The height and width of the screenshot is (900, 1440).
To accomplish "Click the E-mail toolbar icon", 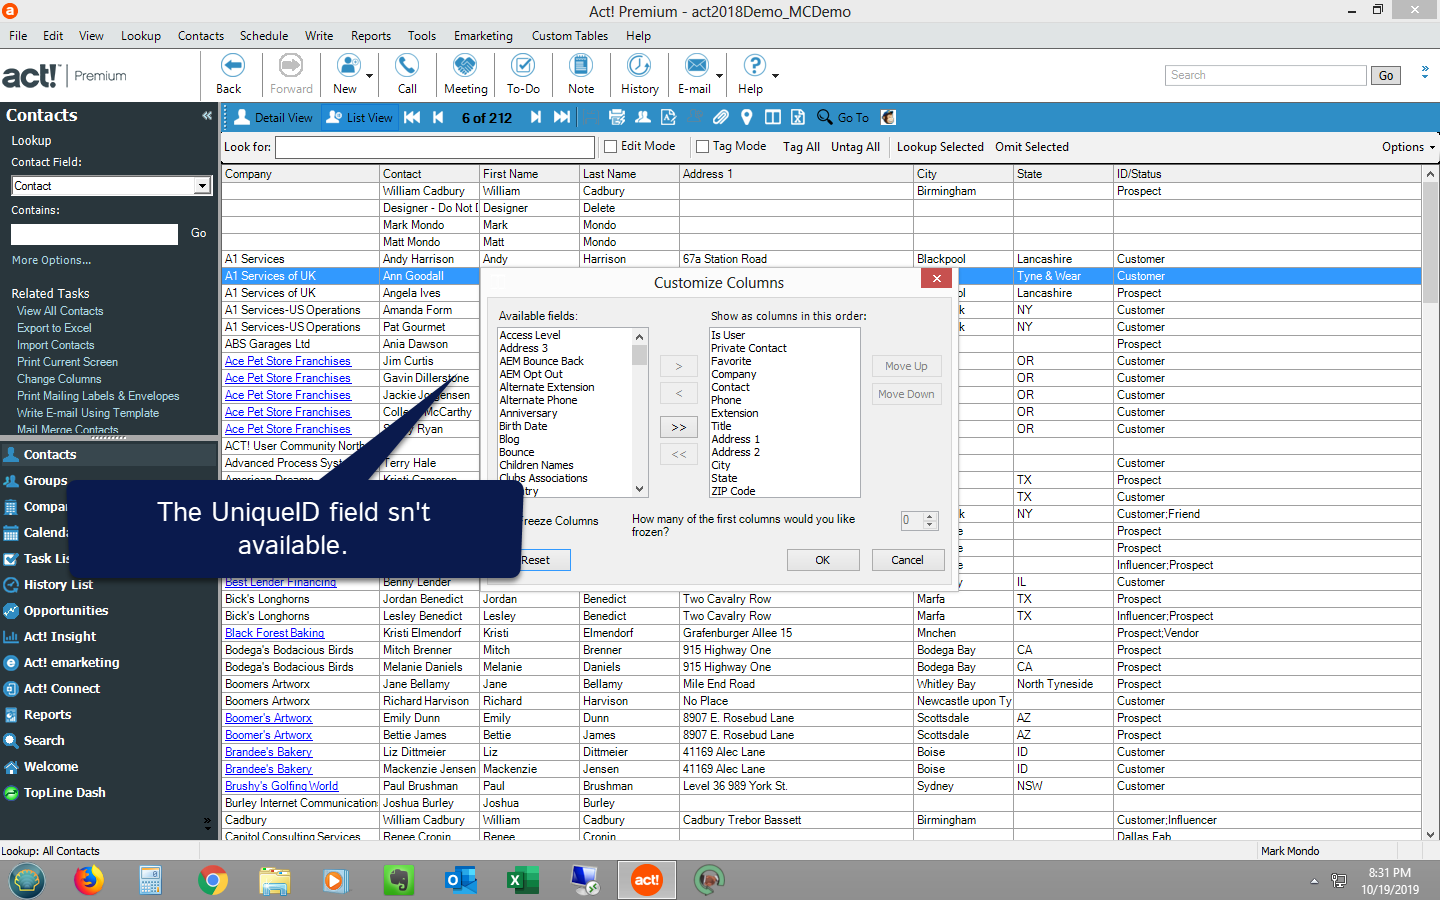I will (696, 66).
